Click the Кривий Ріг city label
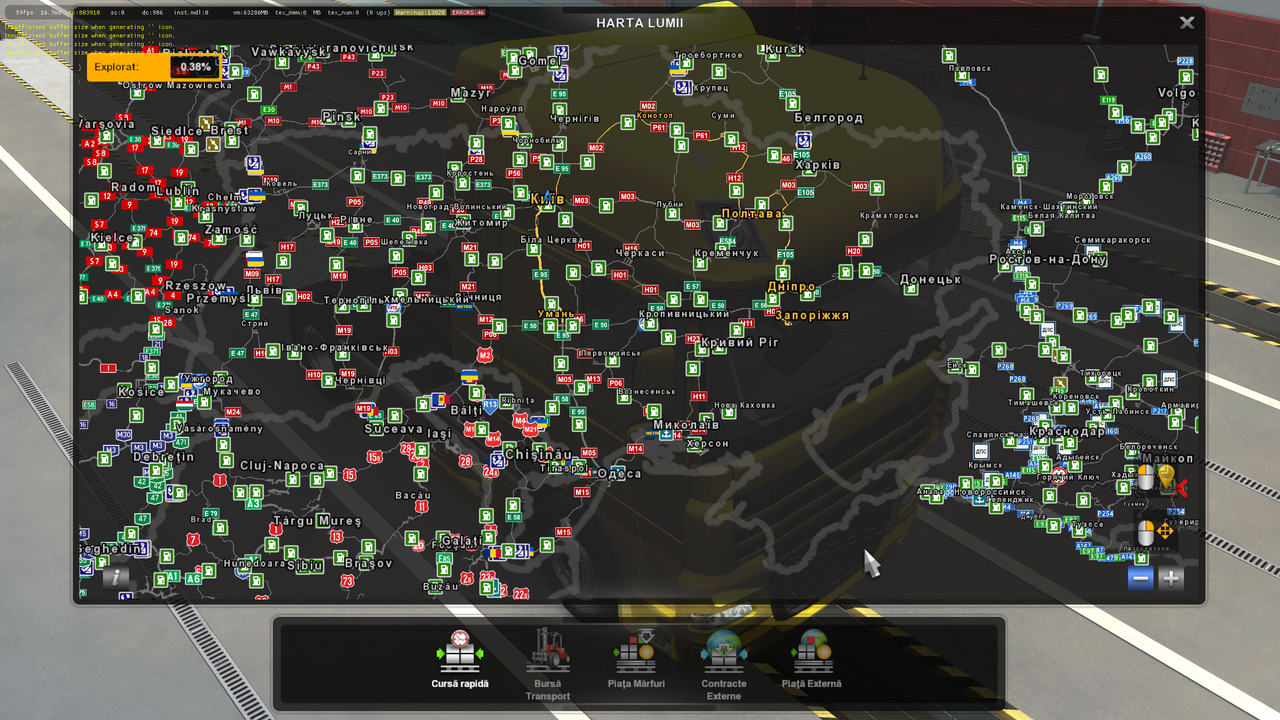The image size is (1280, 720). pos(740,342)
